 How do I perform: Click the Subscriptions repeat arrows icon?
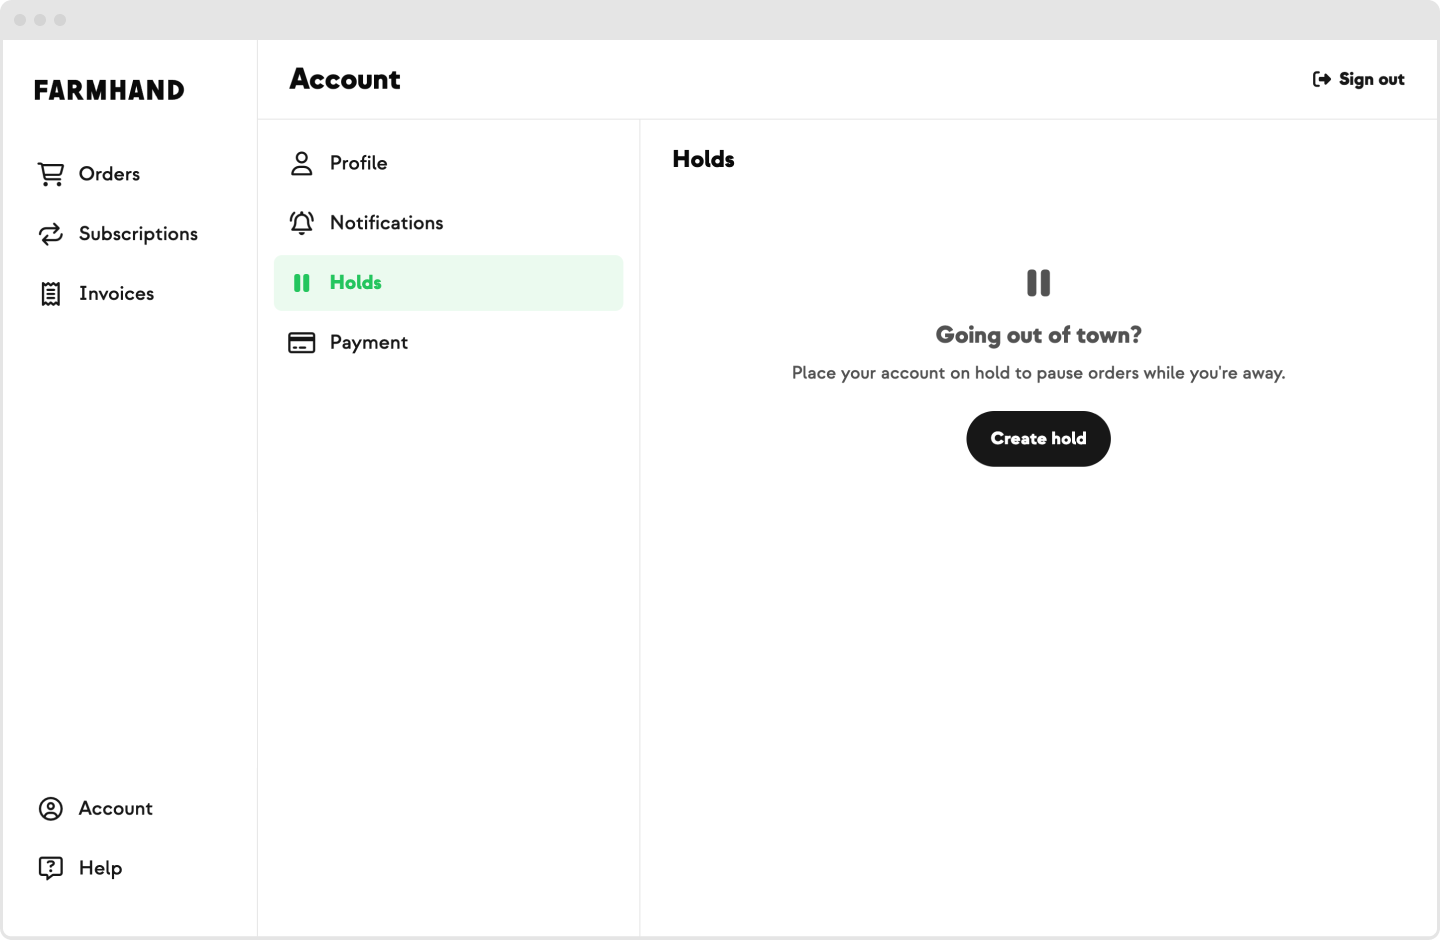(51, 234)
